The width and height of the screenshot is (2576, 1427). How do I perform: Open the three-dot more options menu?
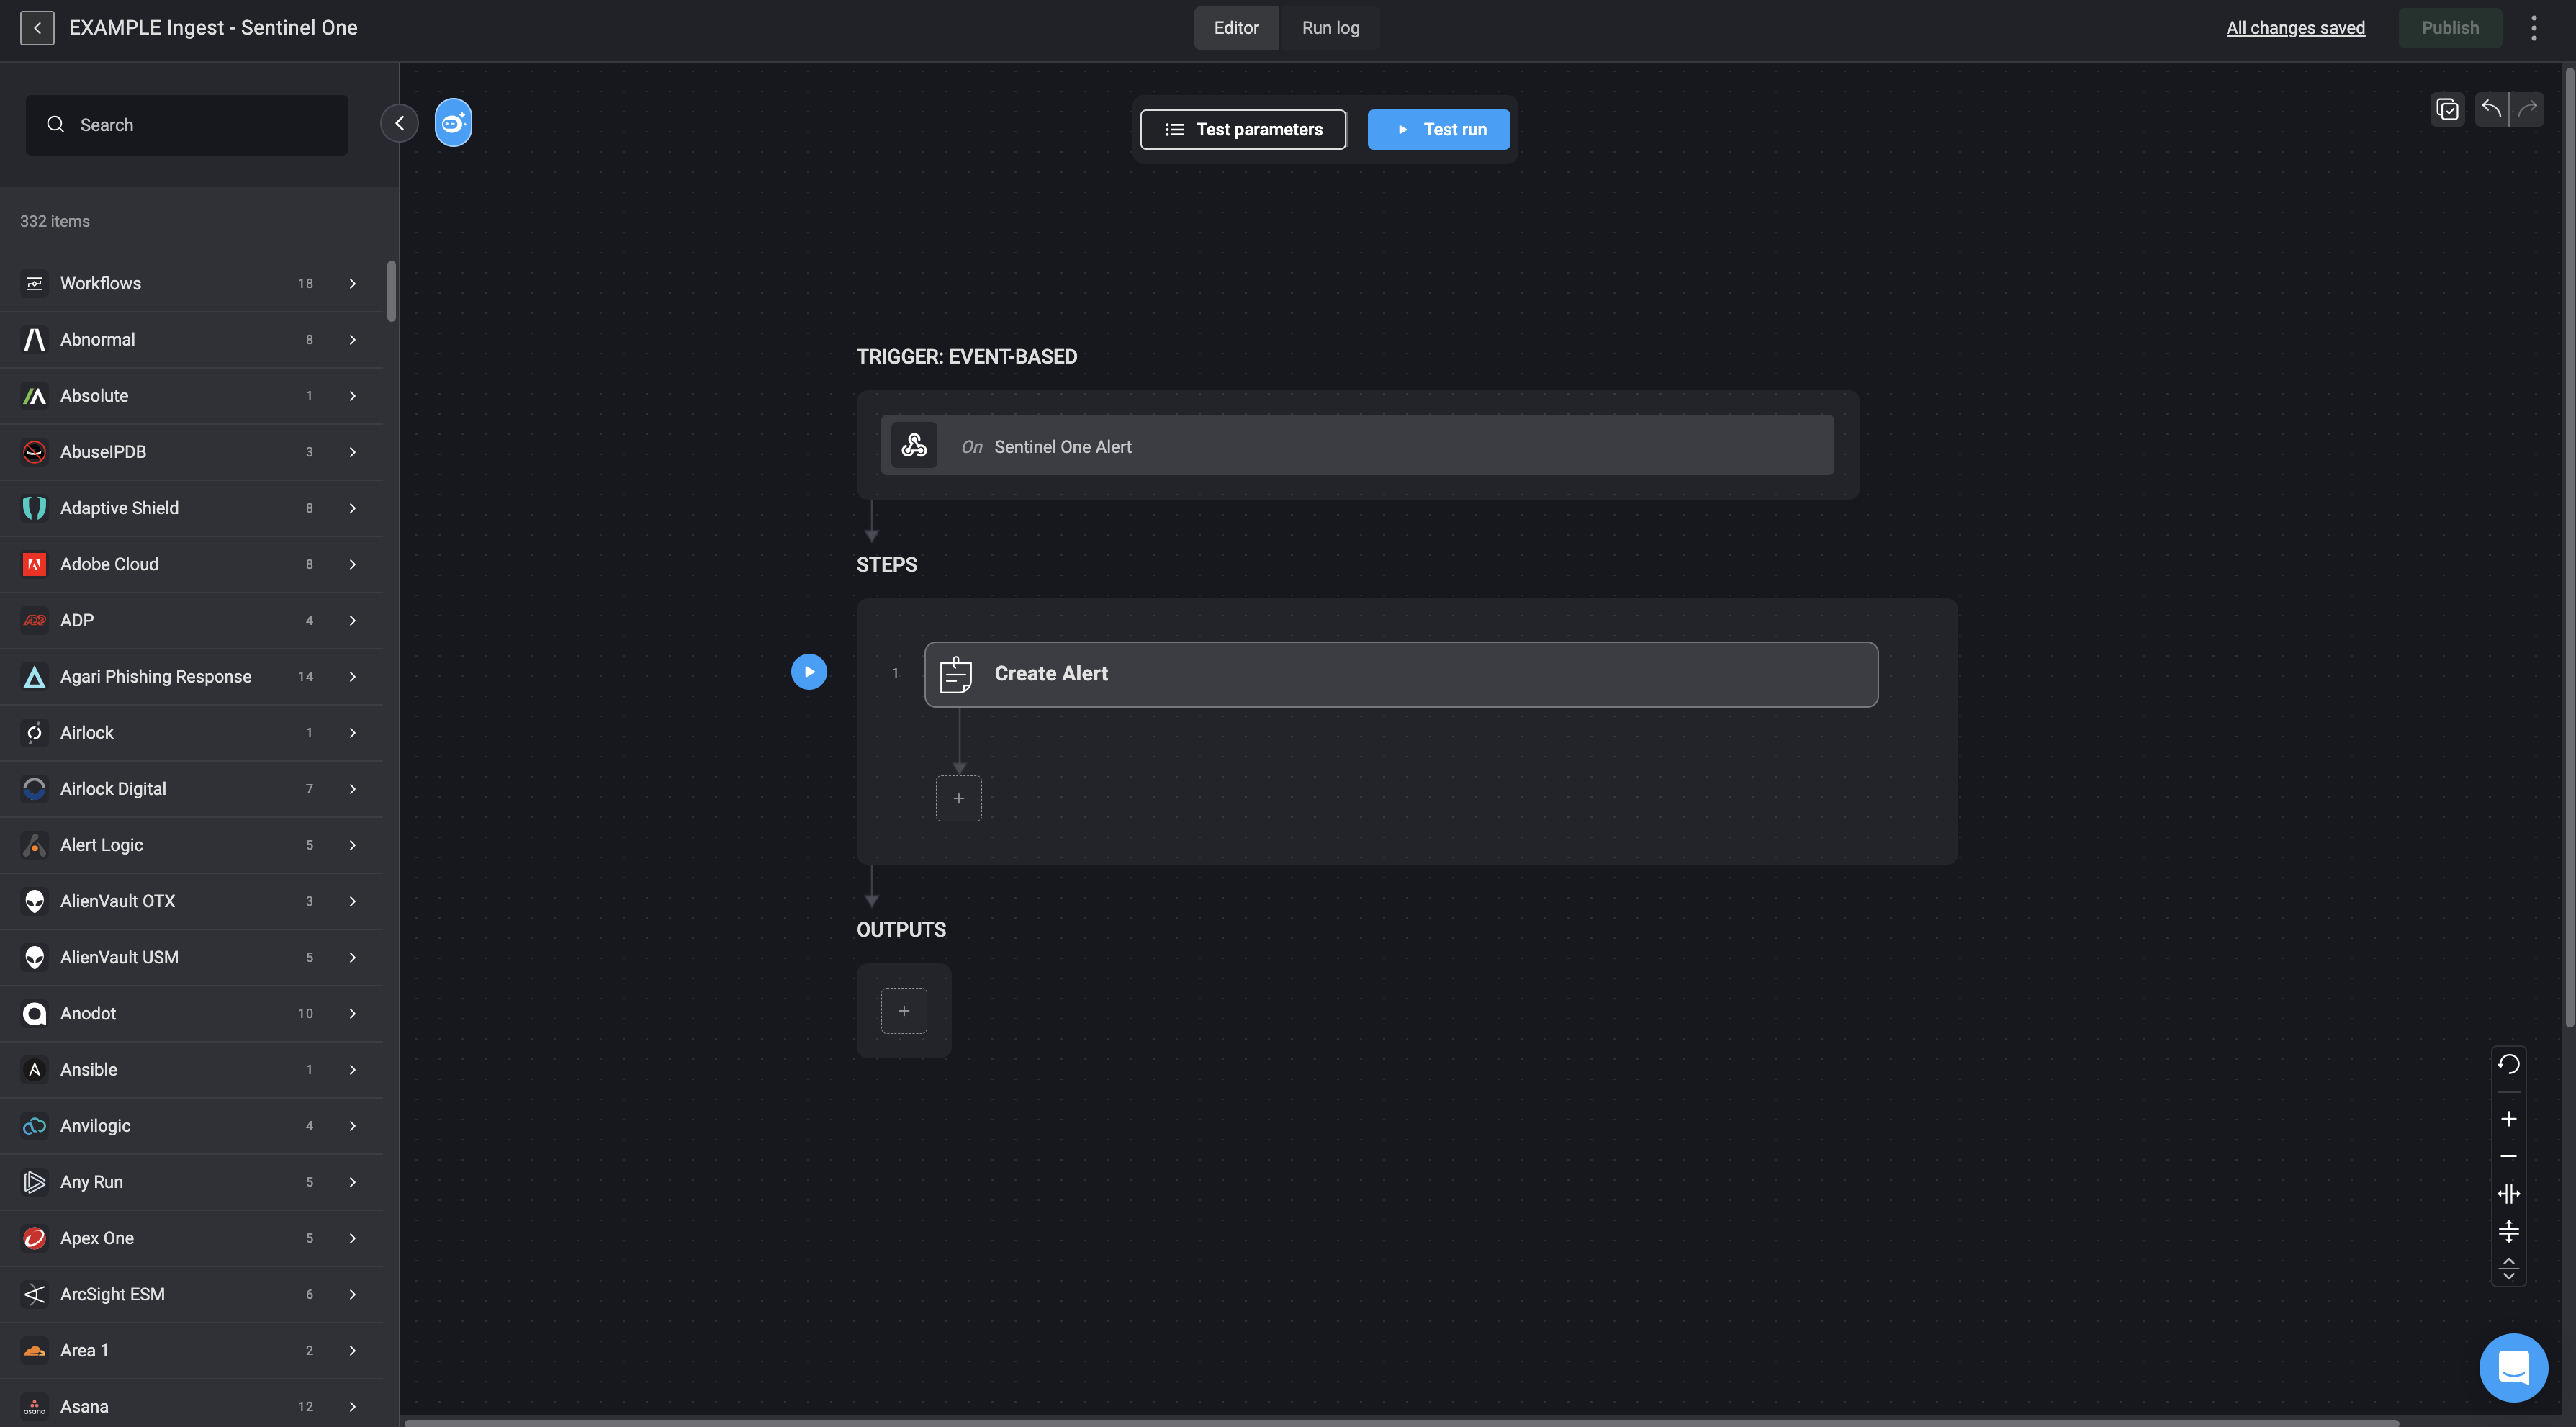pos(2533,27)
